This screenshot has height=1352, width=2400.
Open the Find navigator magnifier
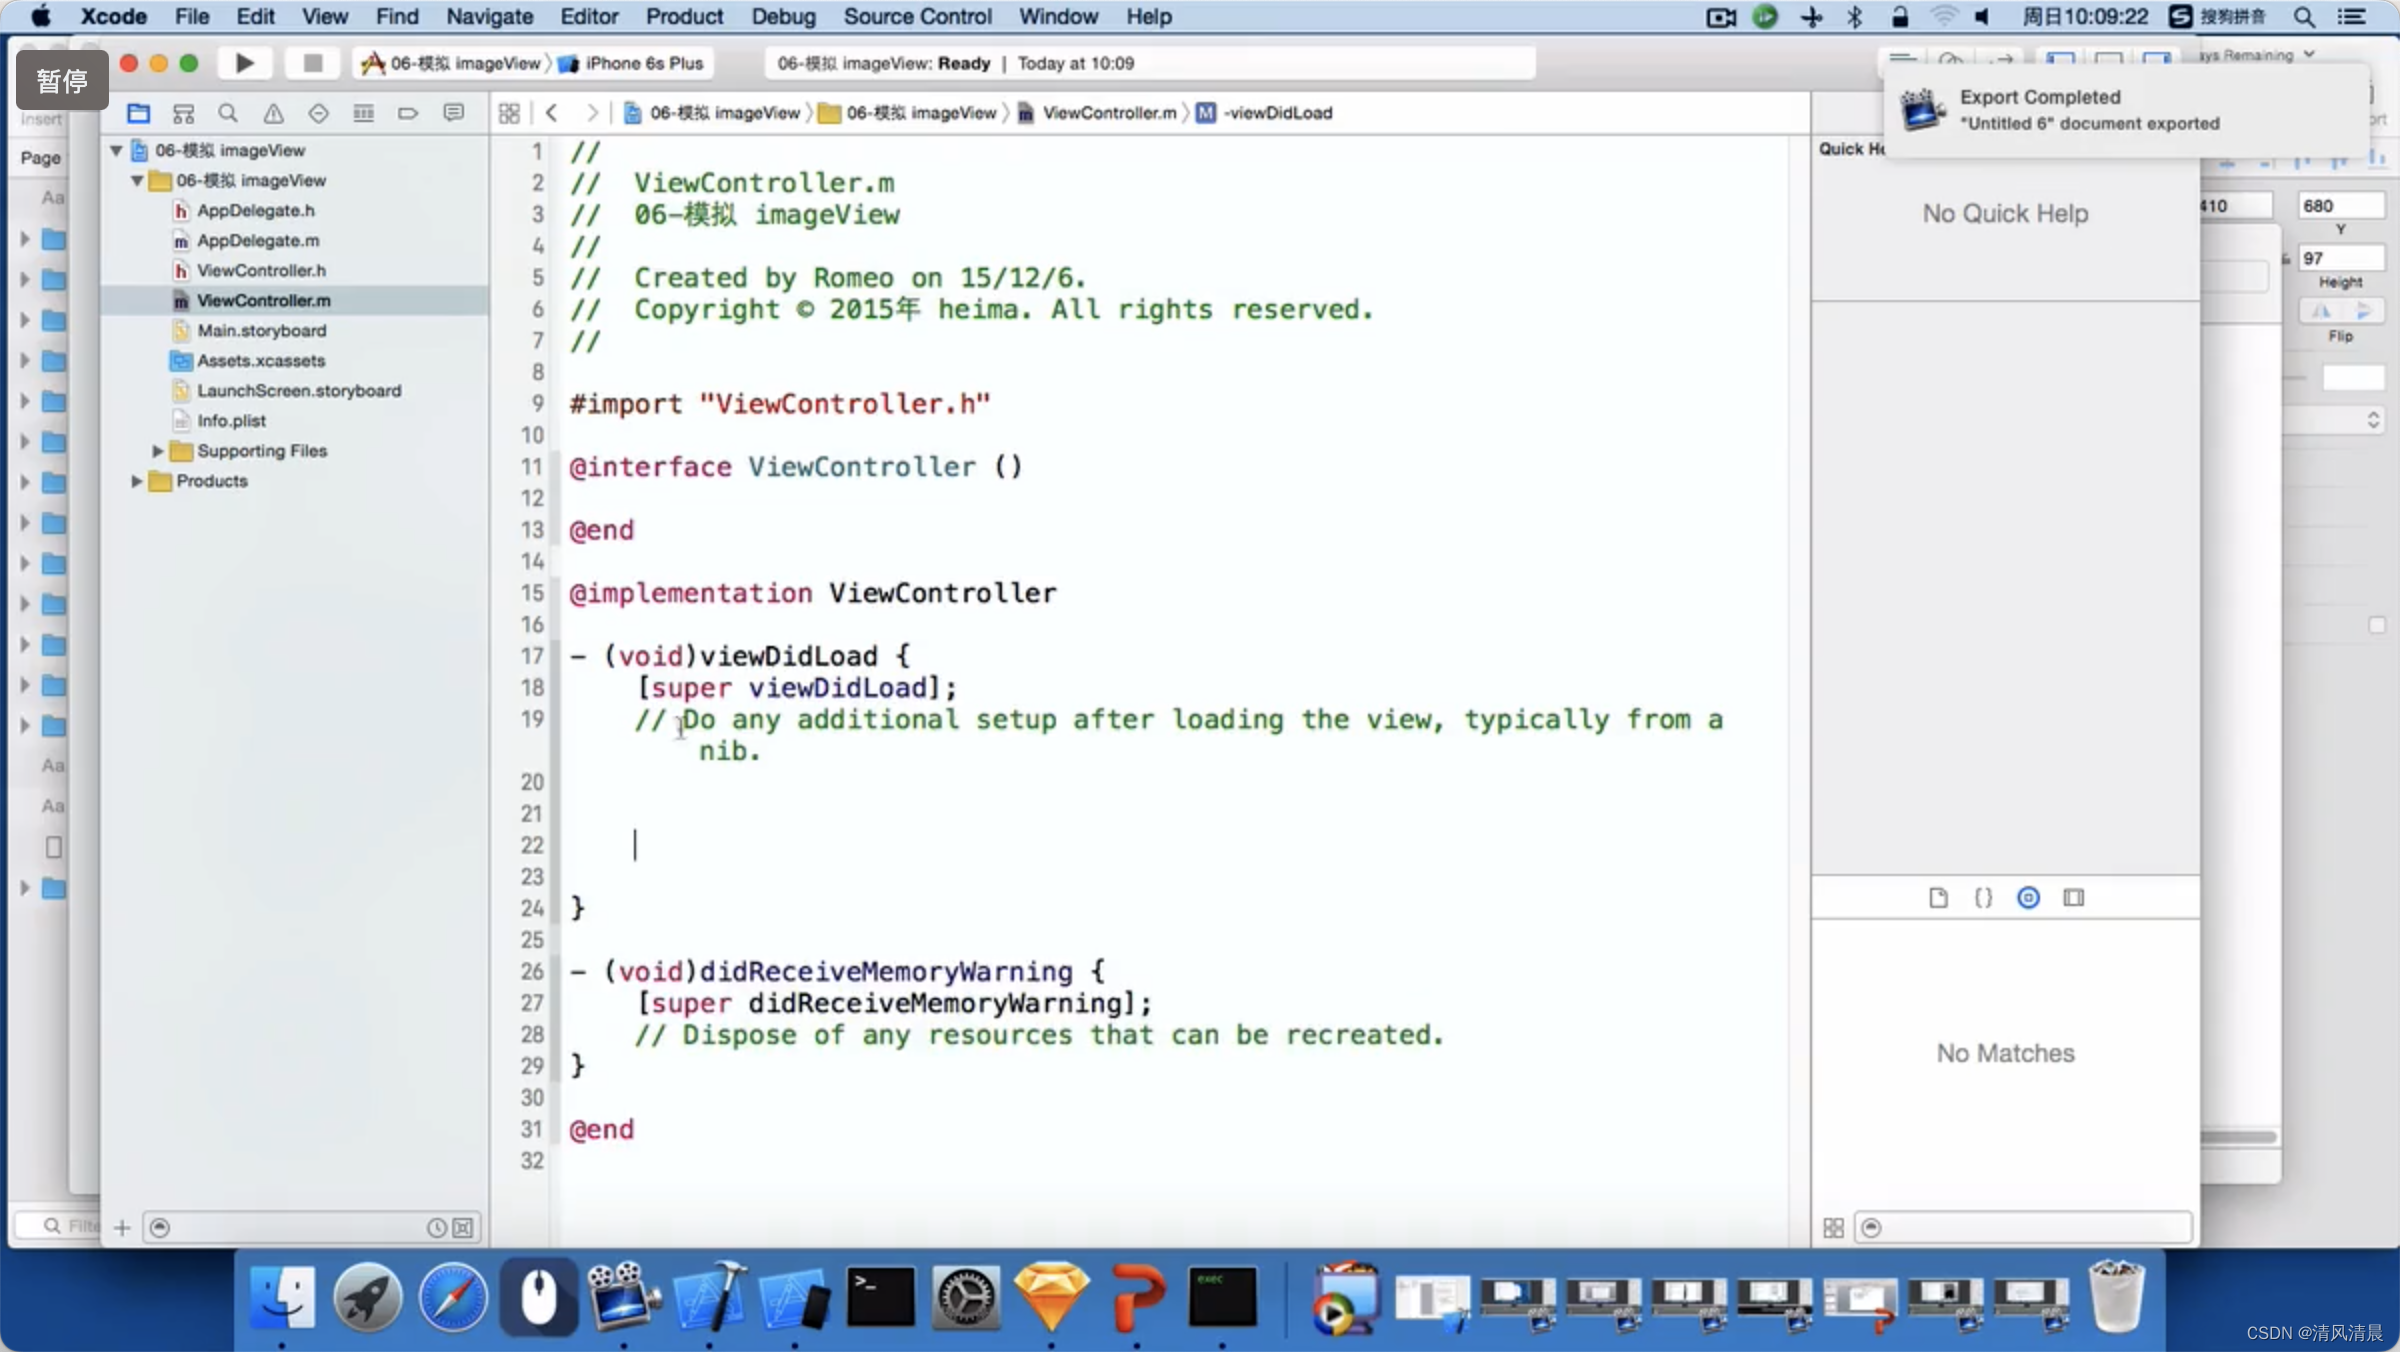[x=228, y=113]
